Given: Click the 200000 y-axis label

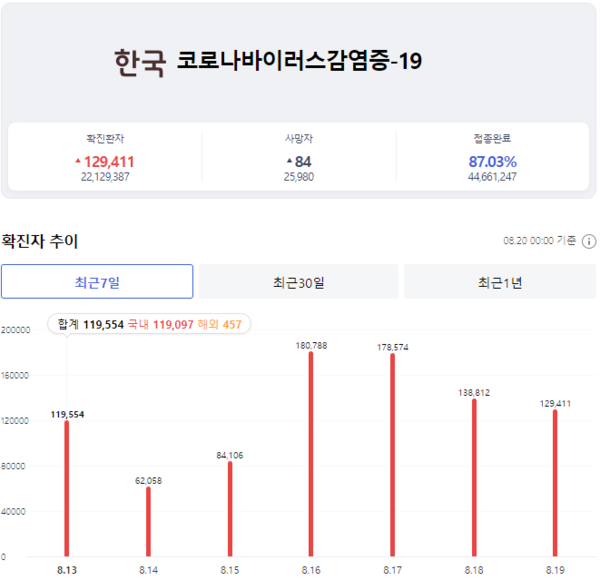Looking at the screenshot, I should pyautogui.click(x=15, y=330).
